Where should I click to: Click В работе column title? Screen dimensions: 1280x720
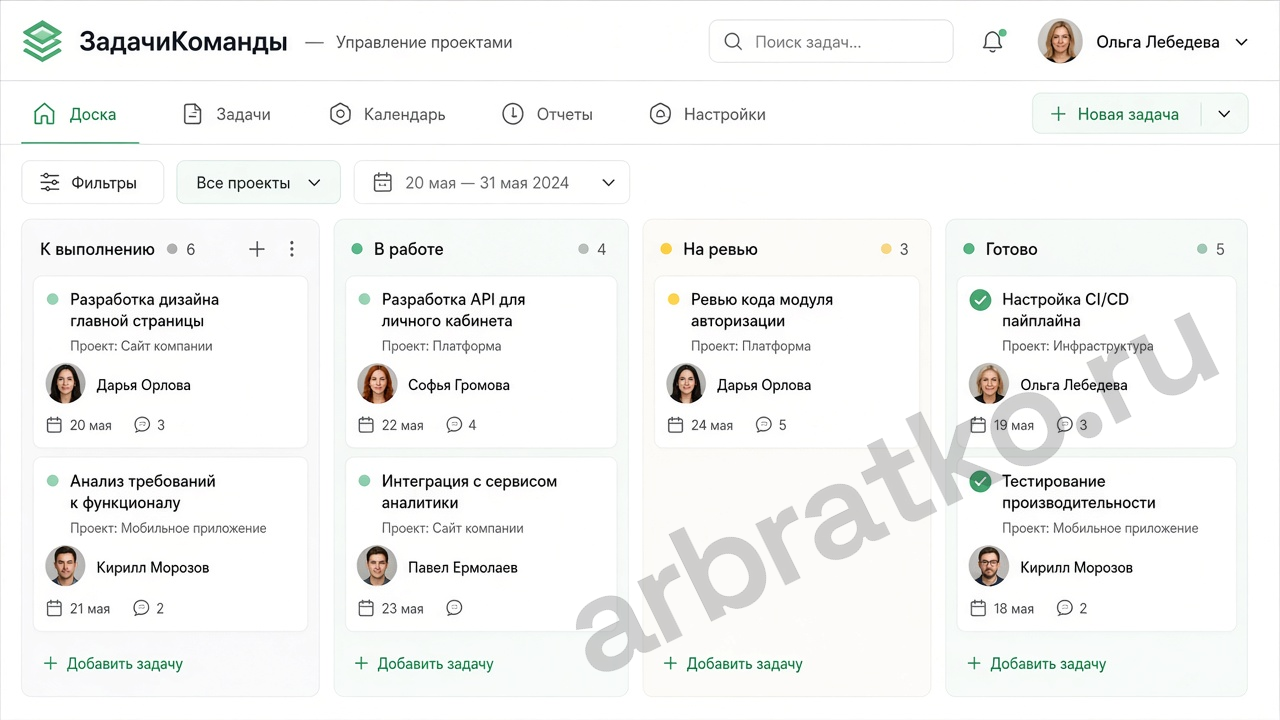click(x=408, y=249)
